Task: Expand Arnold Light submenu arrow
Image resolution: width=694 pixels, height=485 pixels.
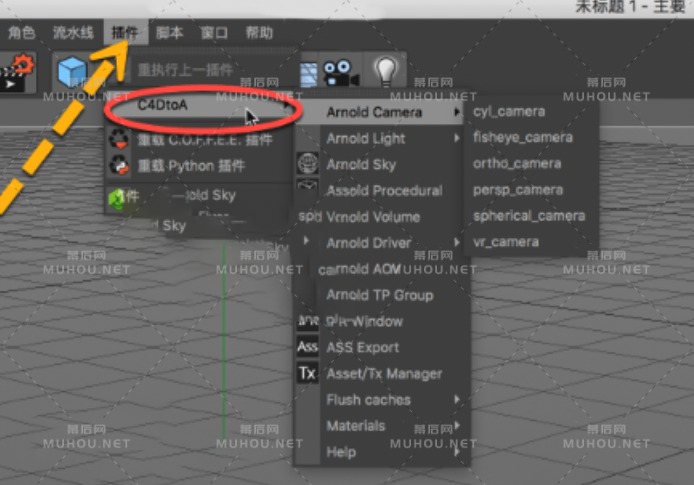Action: [x=457, y=139]
